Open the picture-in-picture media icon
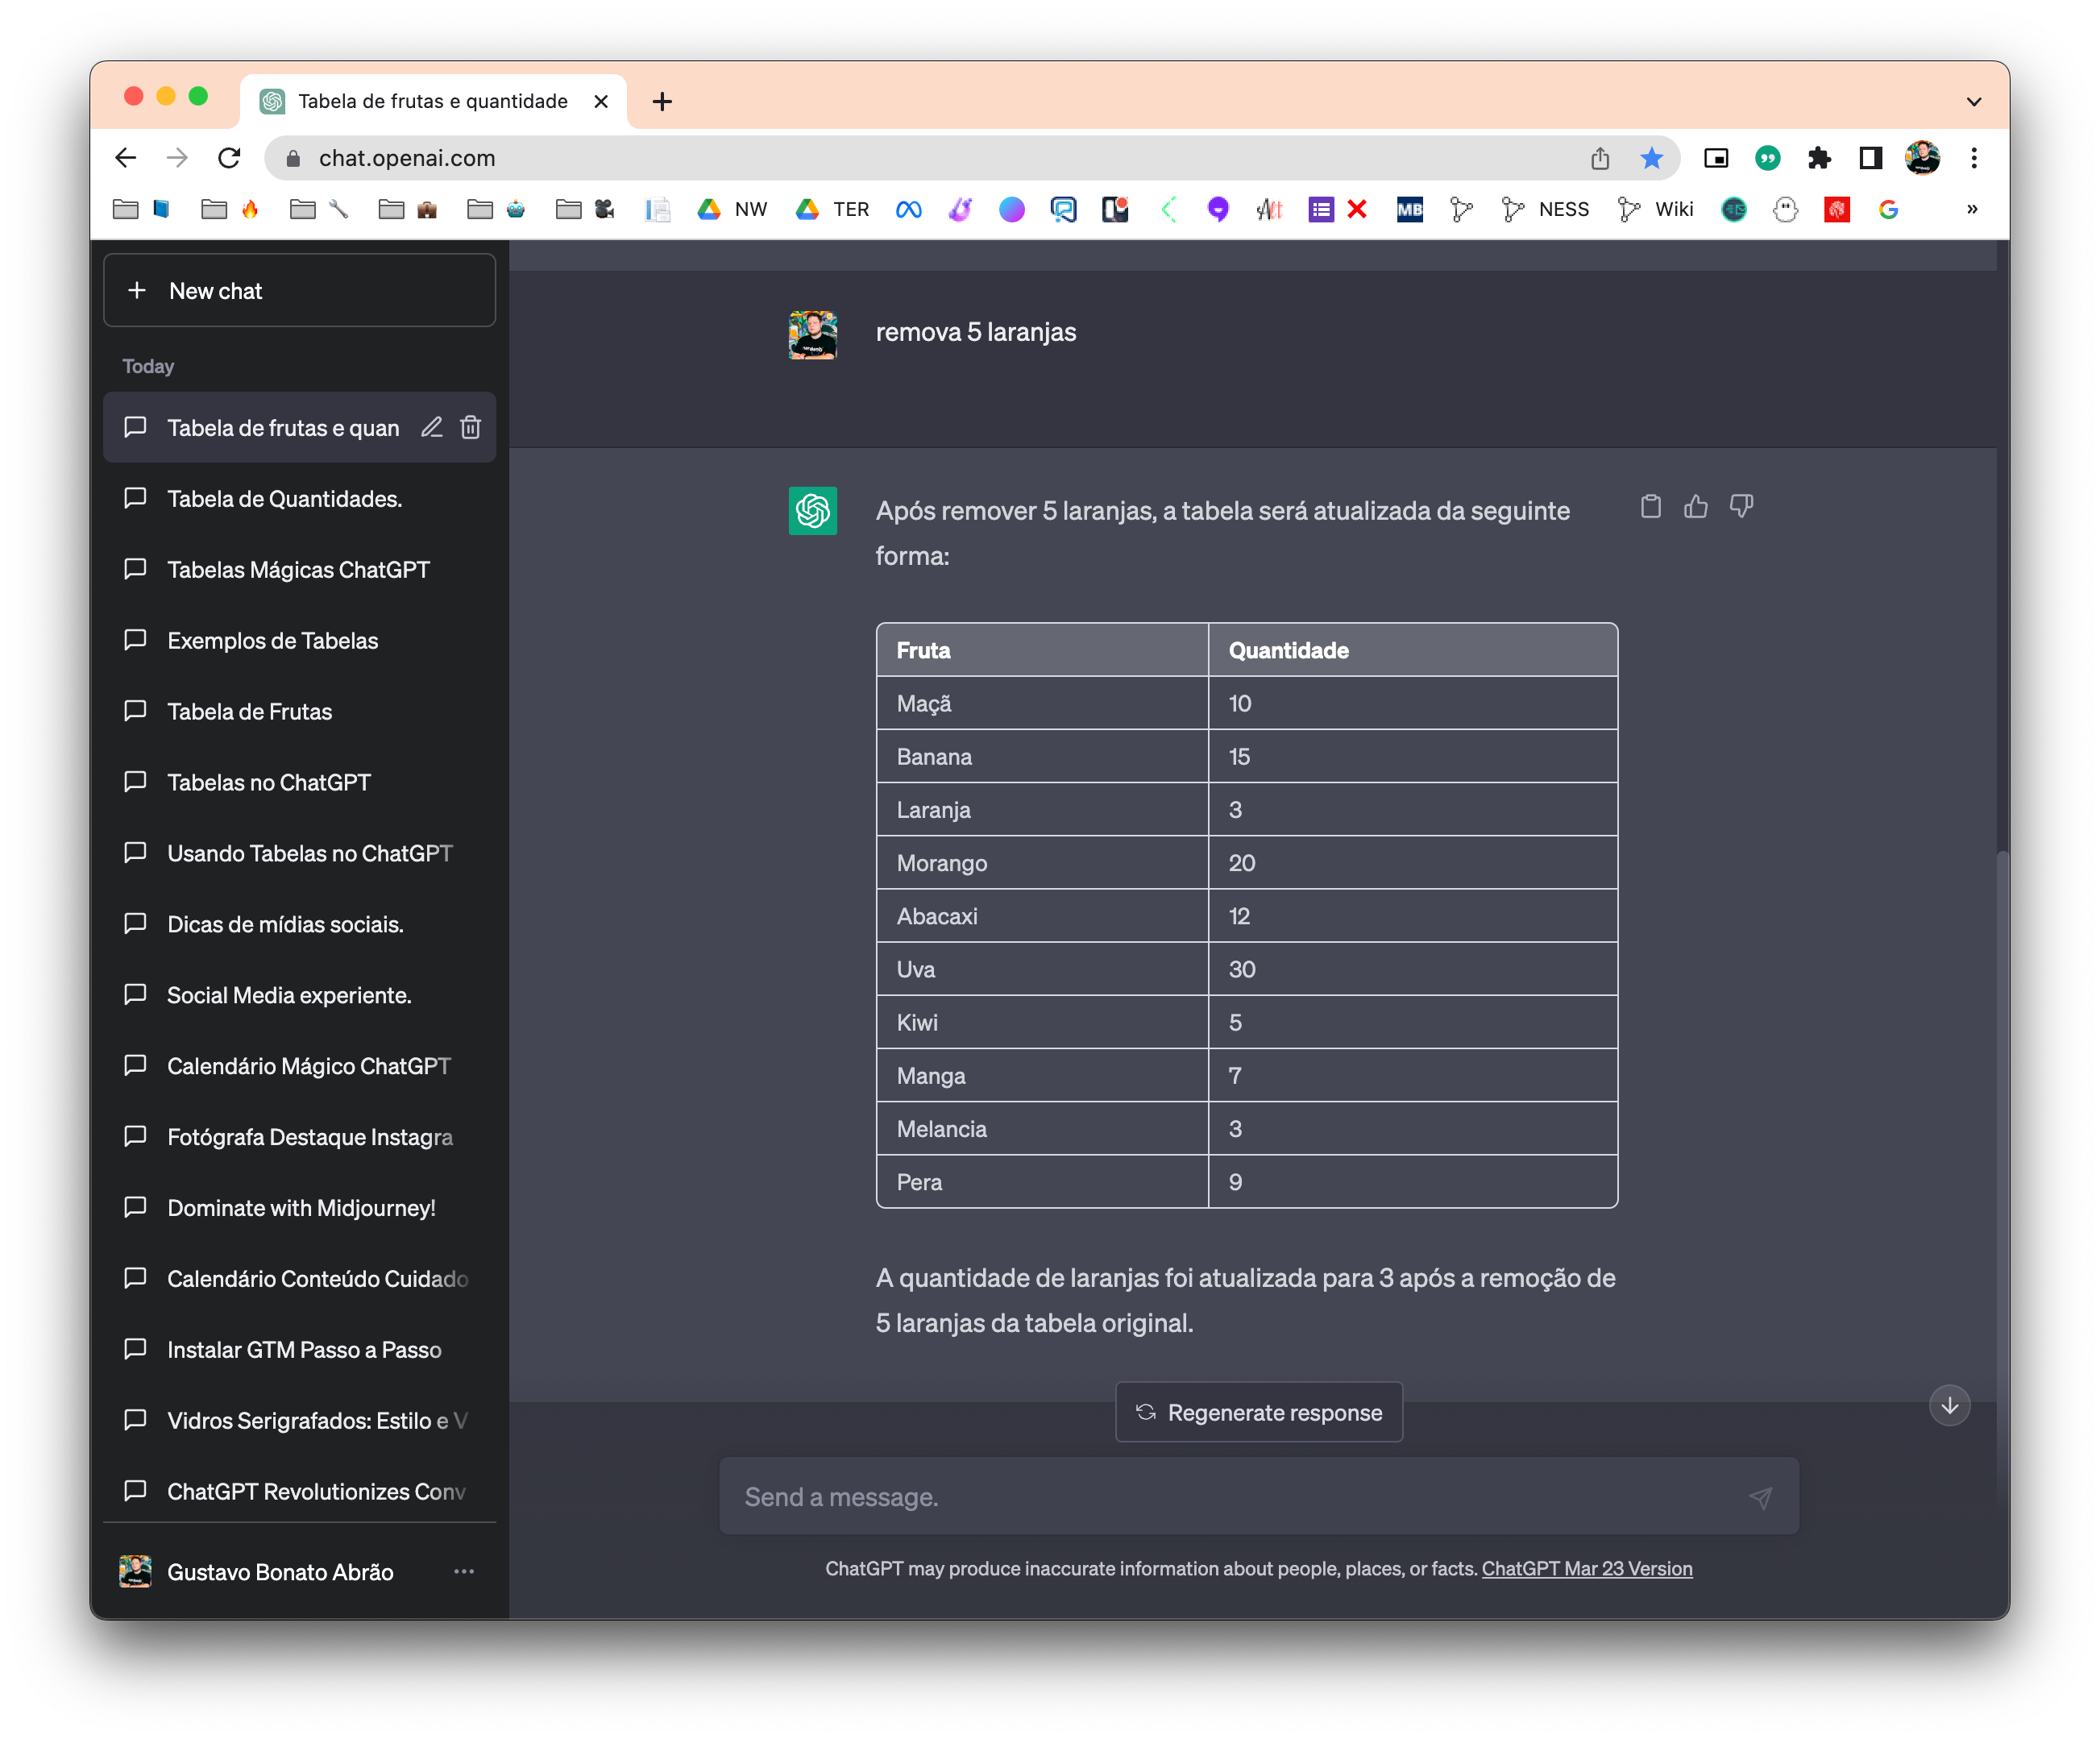The image size is (2100, 1739). [x=1716, y=158]
